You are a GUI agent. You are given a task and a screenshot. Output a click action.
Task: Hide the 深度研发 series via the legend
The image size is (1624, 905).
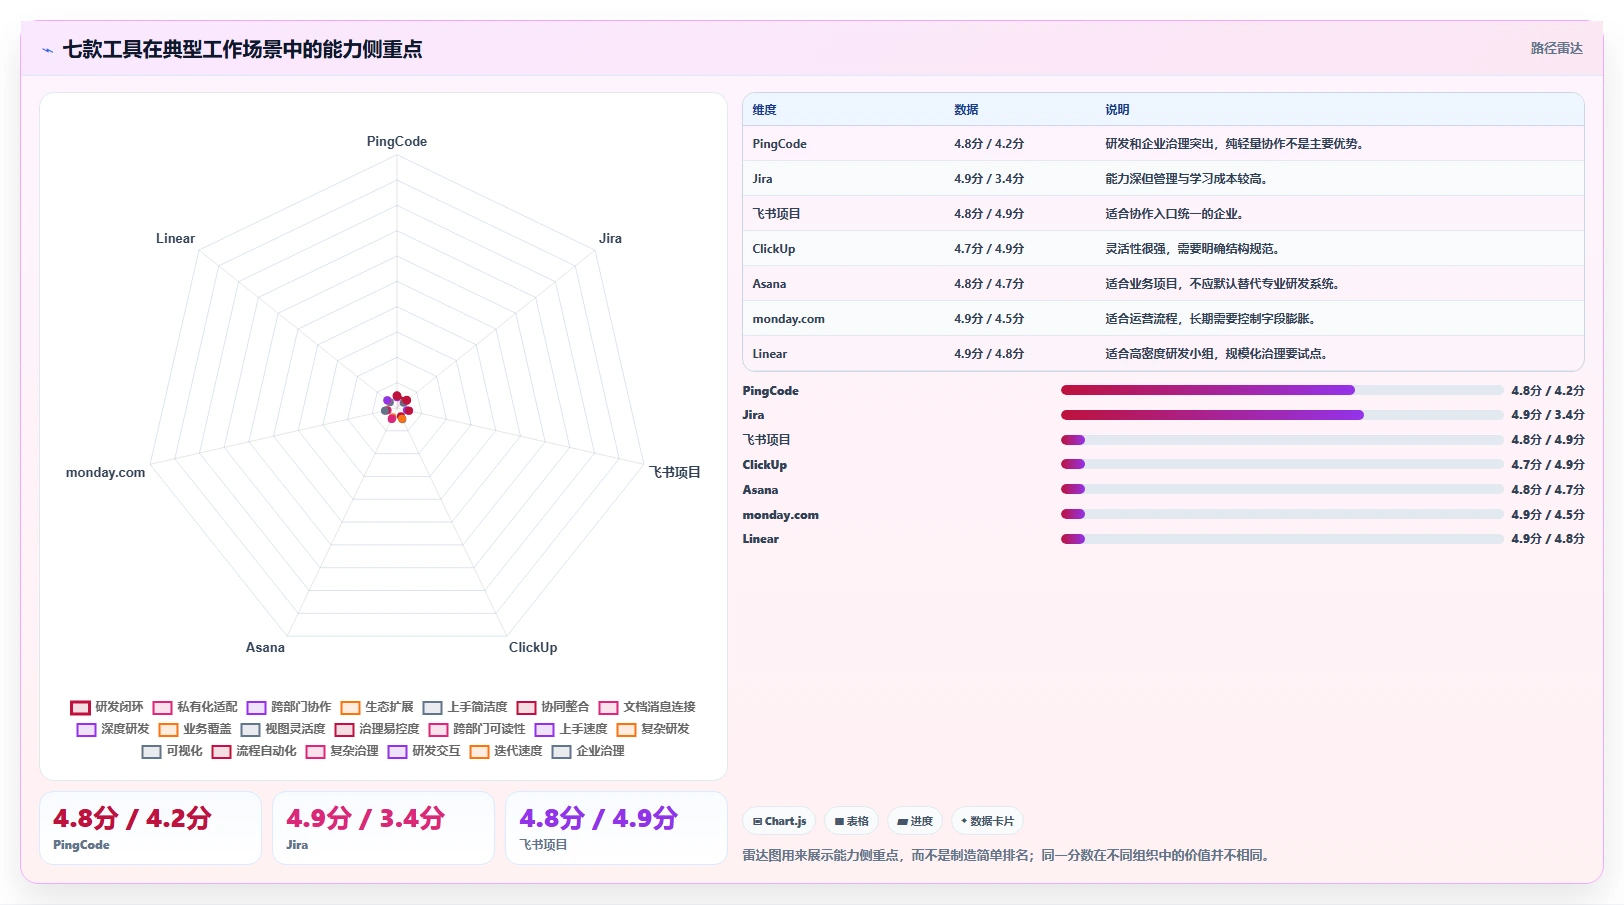(x=113, y=729)
